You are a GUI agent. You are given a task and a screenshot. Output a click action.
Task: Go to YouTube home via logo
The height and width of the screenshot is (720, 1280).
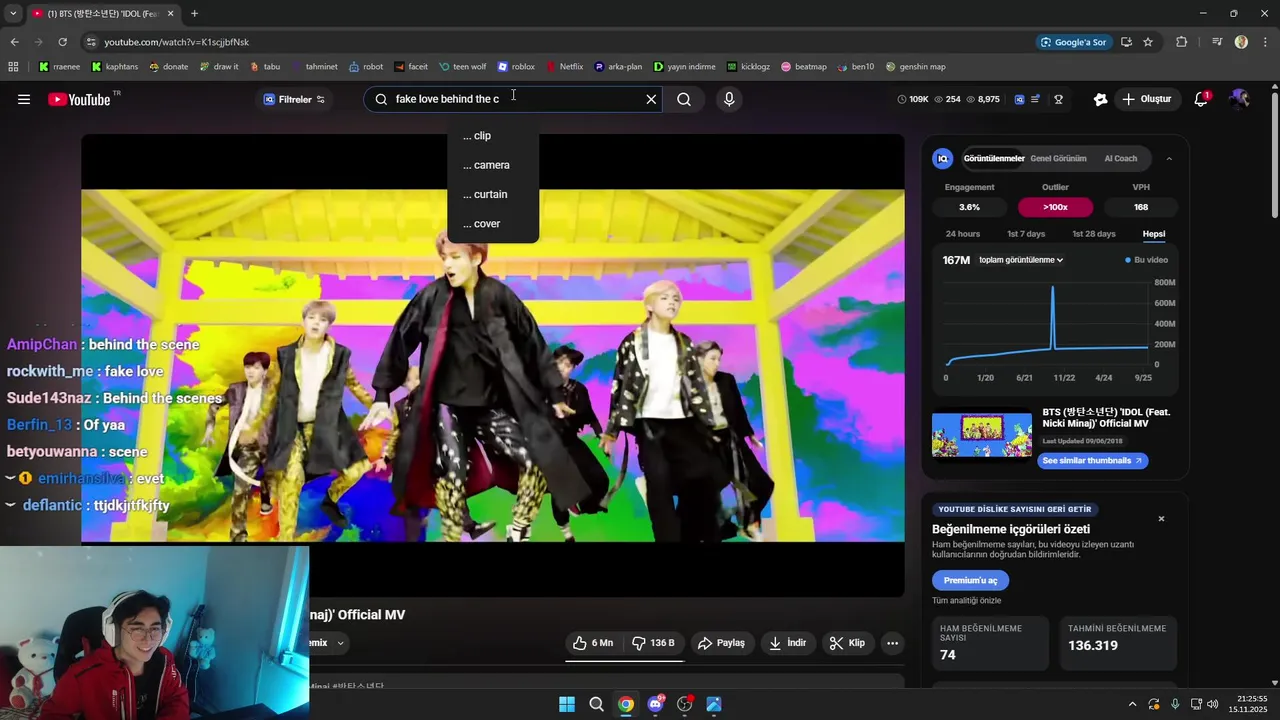pyautogui.click(x=80, y=99)
